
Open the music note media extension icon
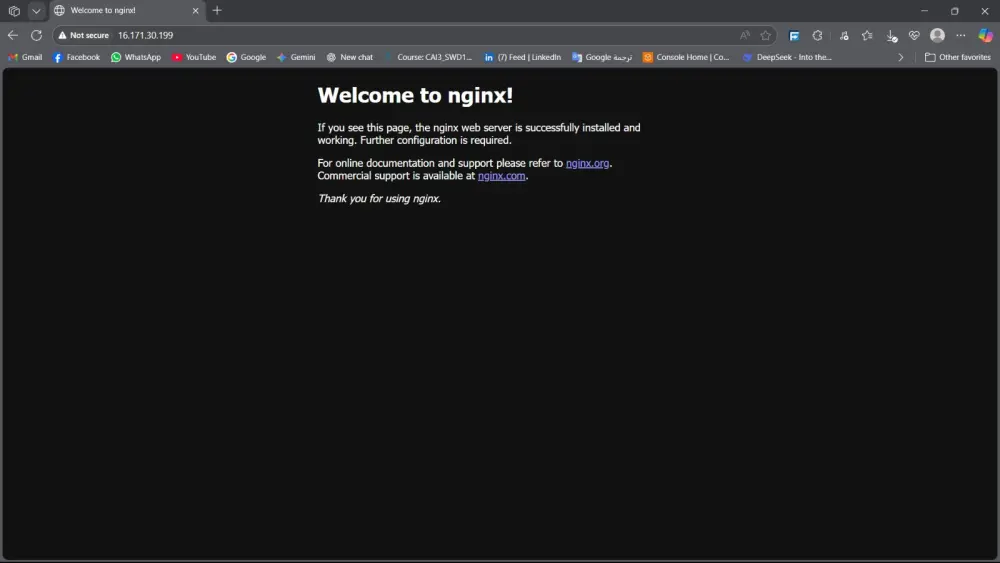click(x=844, y=36)
